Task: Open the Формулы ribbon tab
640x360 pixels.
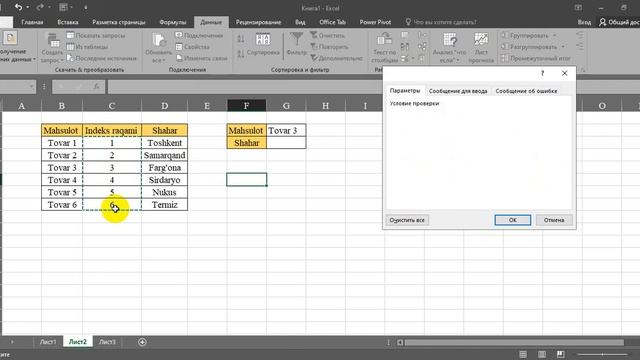Action: click(173, 22)
